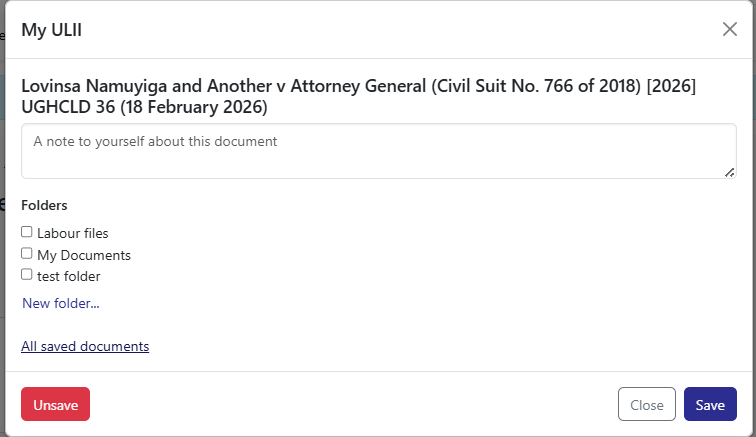Image resolution: width=756 pixels, height=437 pixels.
Task: Click the outlined Close button
Action: 647,405
